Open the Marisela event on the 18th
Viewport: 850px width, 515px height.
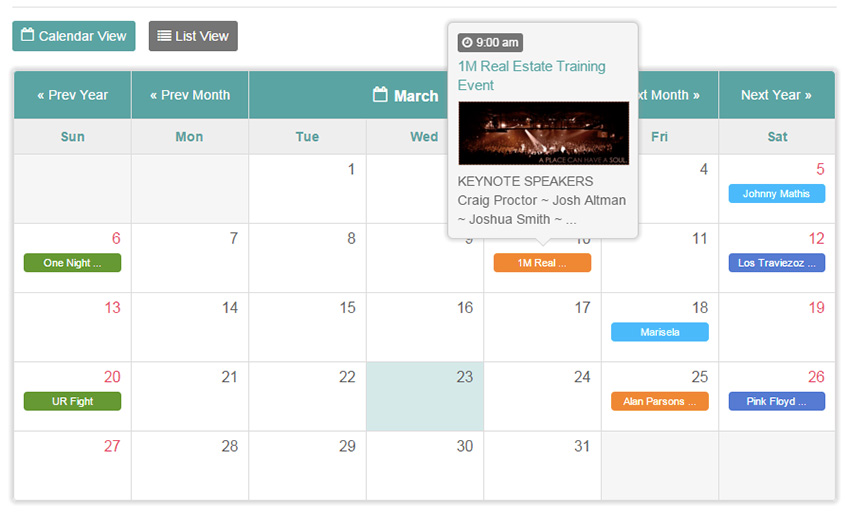coord(659,332)
